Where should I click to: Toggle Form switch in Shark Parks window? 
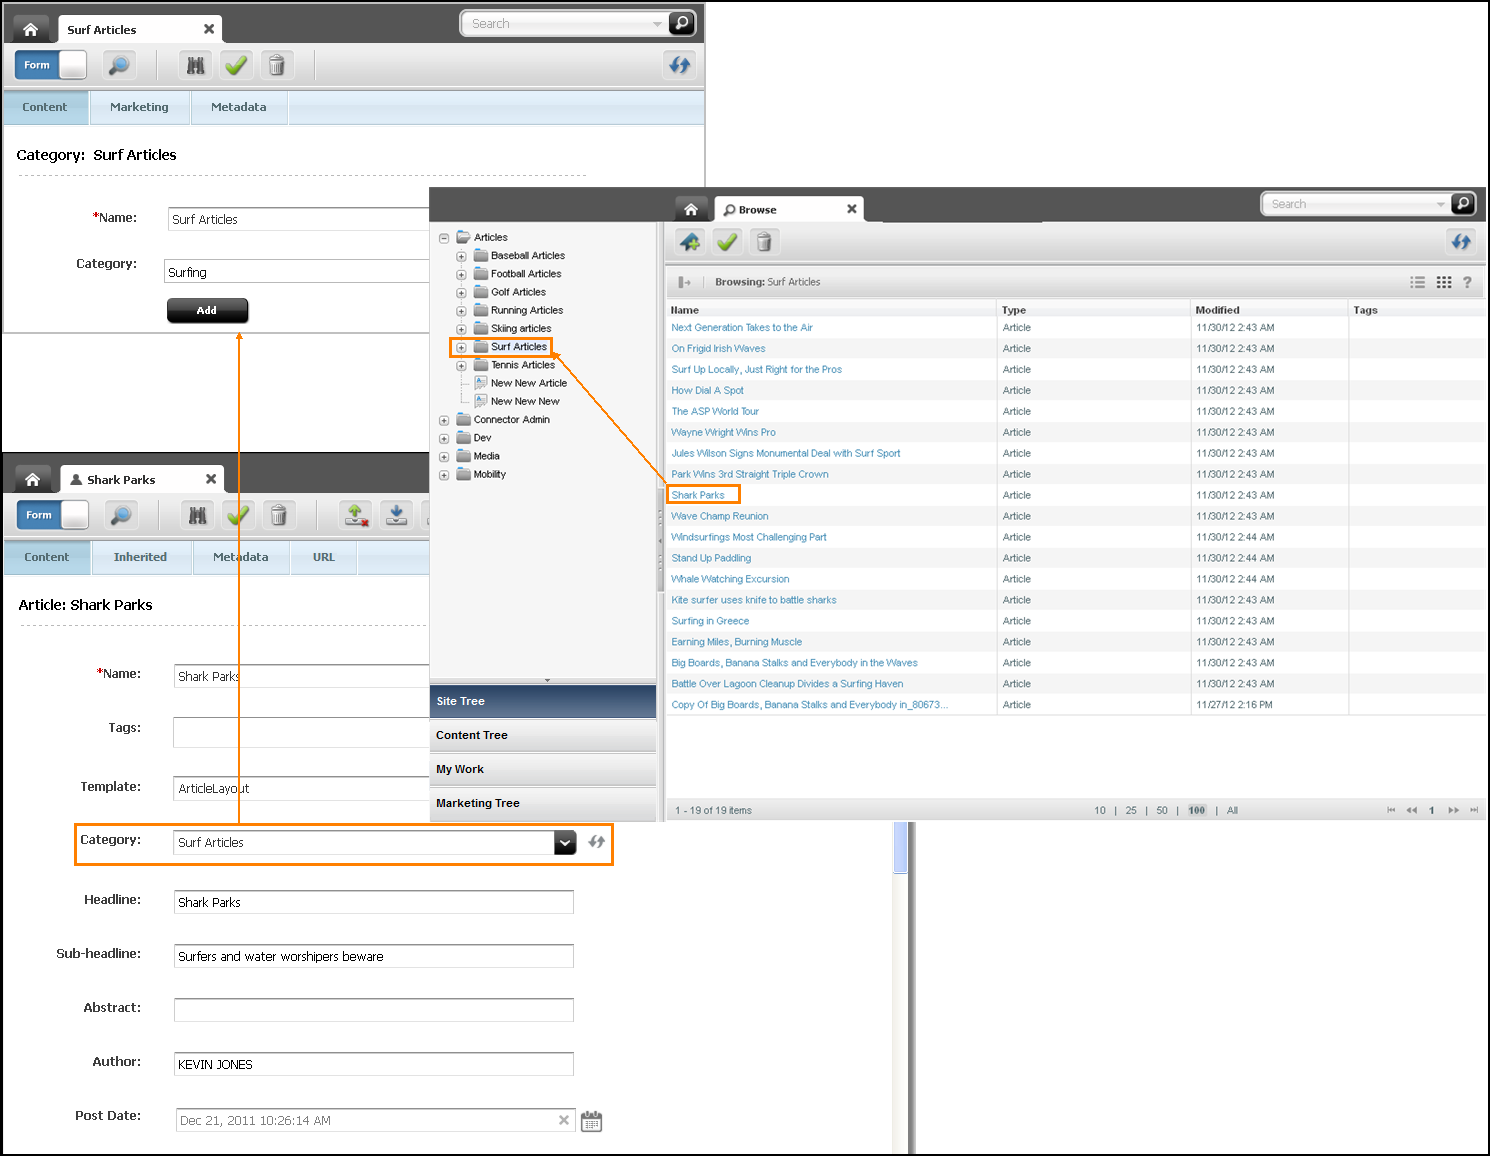[53, 515]
